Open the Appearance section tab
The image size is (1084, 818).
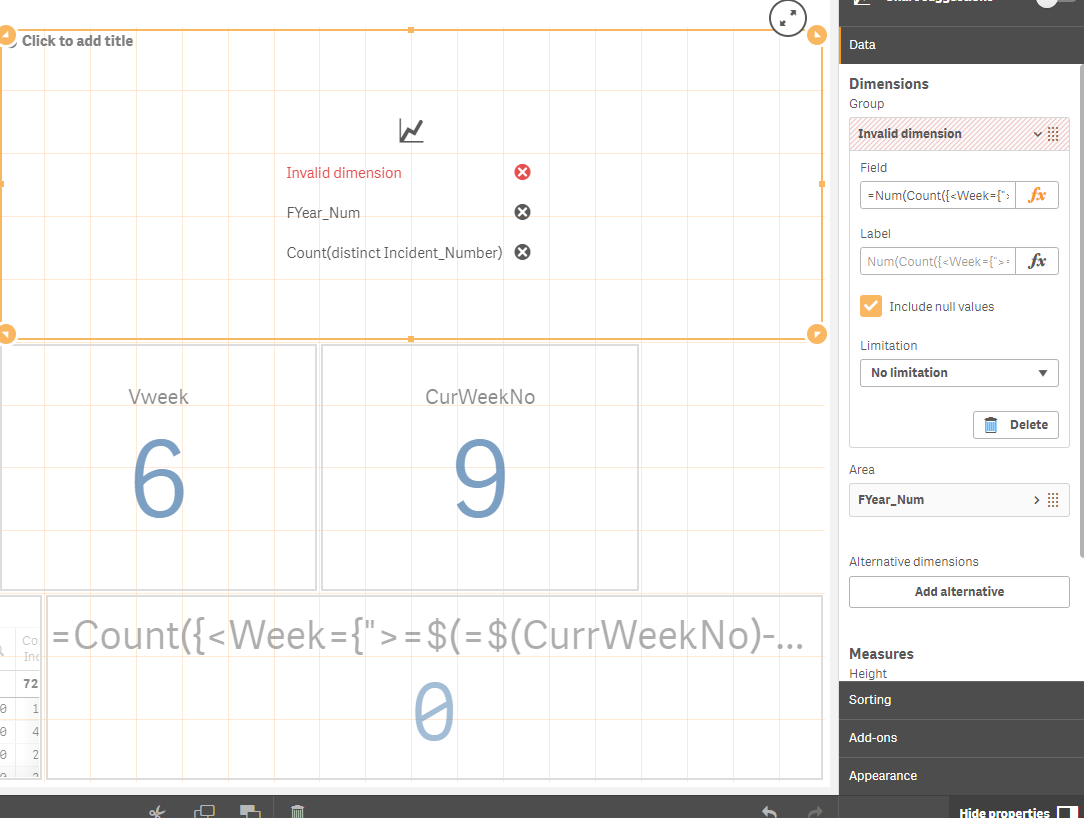coord(961,776)
